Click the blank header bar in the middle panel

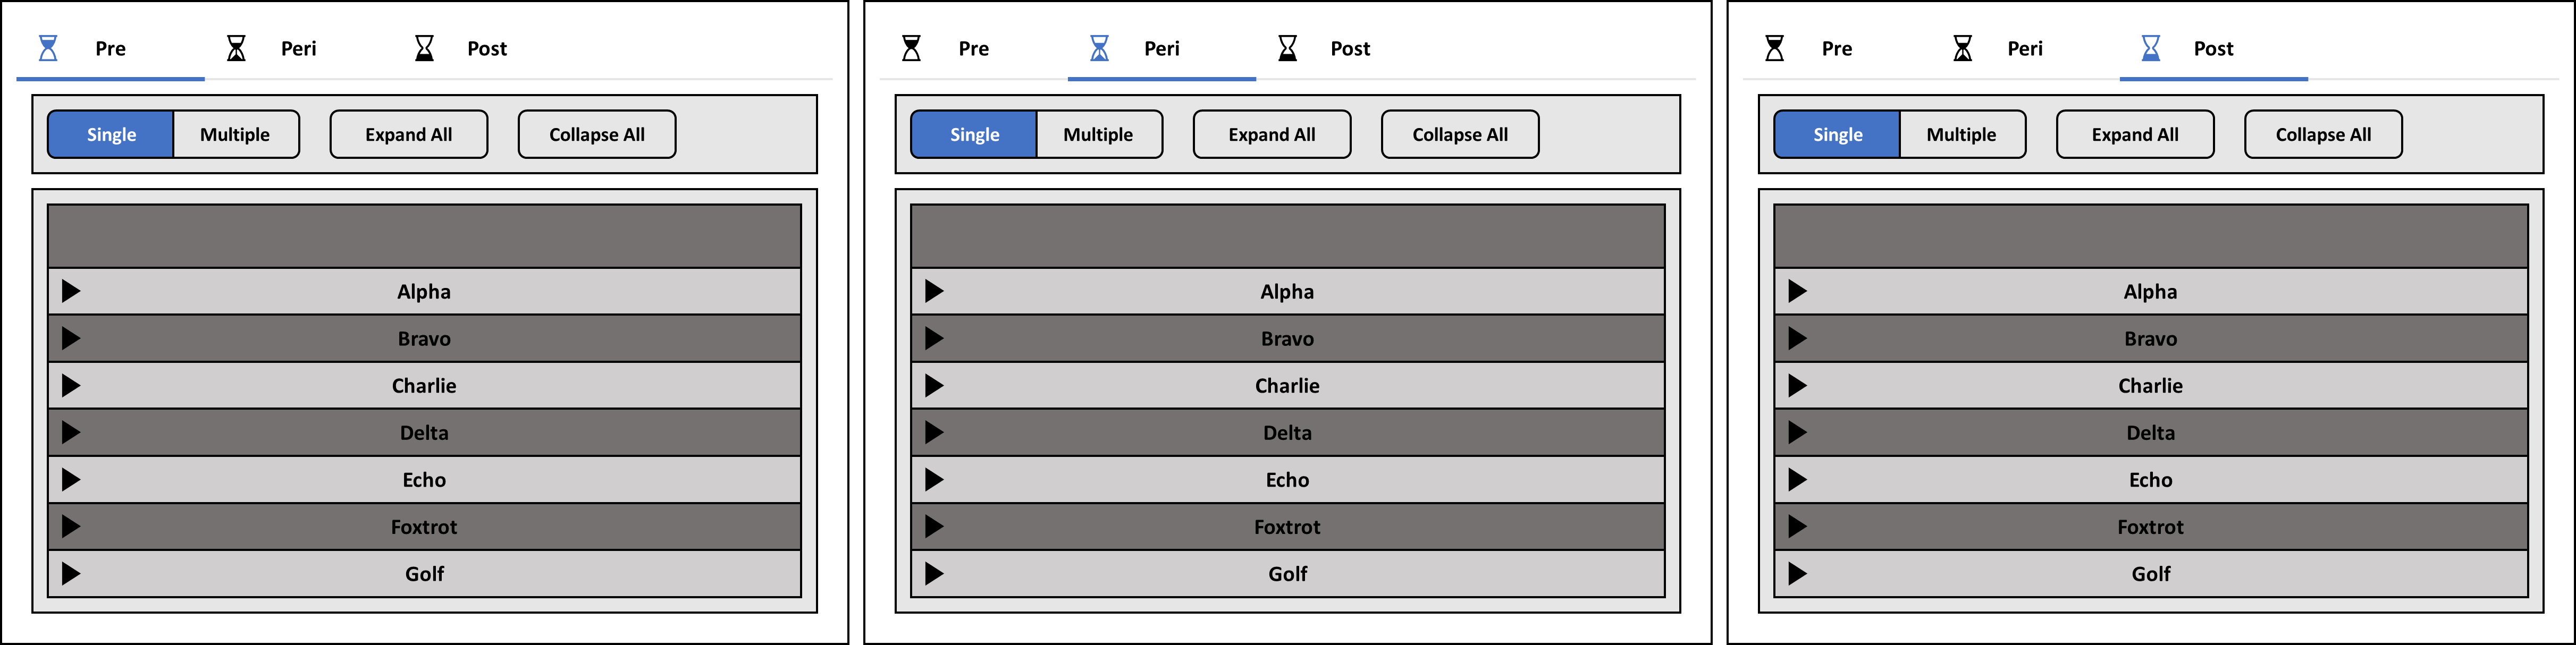coord(1287,236)
